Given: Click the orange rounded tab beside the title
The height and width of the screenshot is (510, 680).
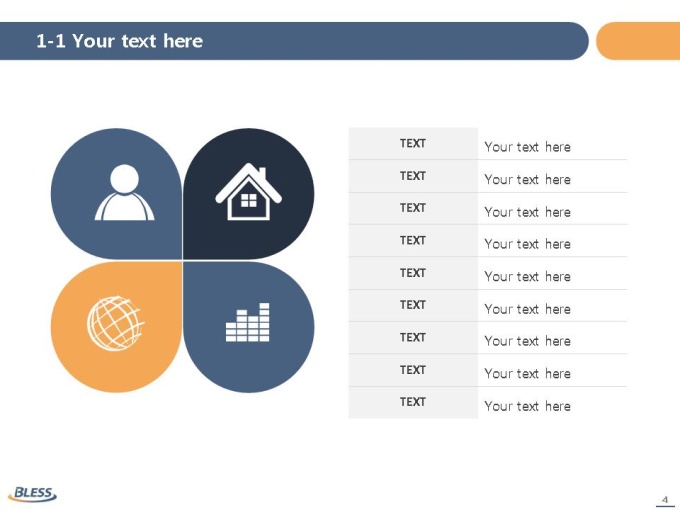Looking at the screenshot, I should pyautogui.click(x=638, y=41).
